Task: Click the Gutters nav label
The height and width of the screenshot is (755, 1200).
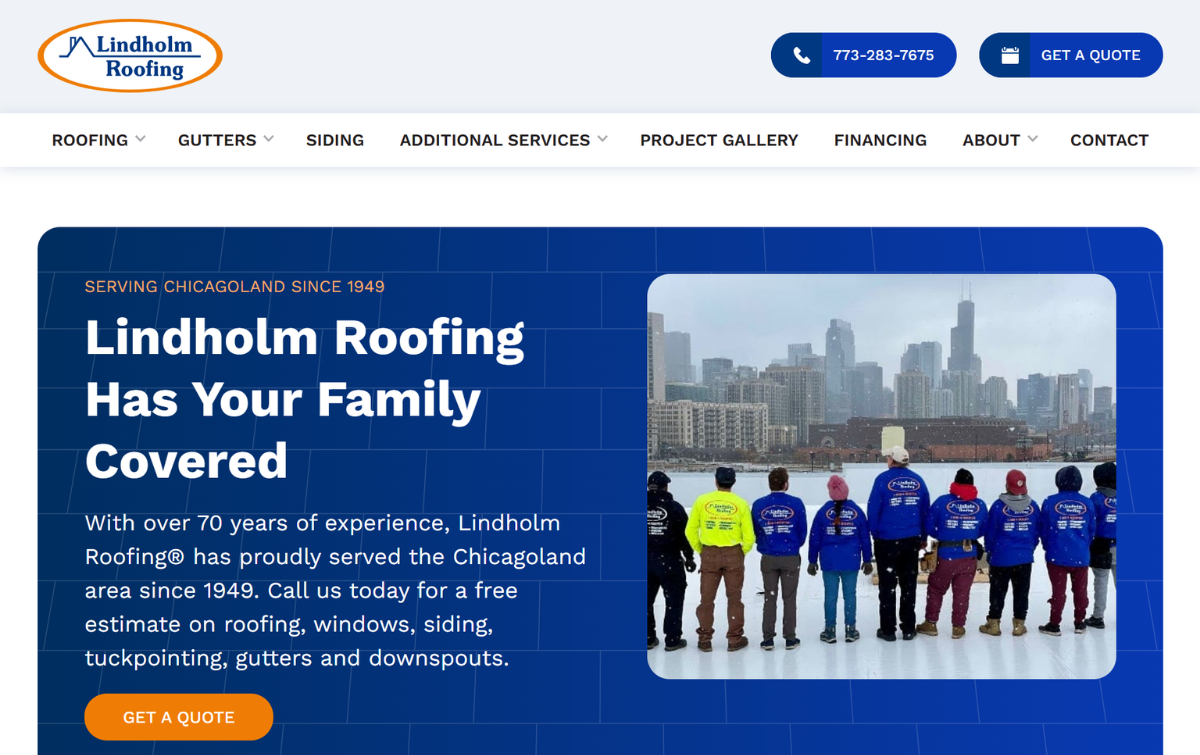Action: coord(217,140)
